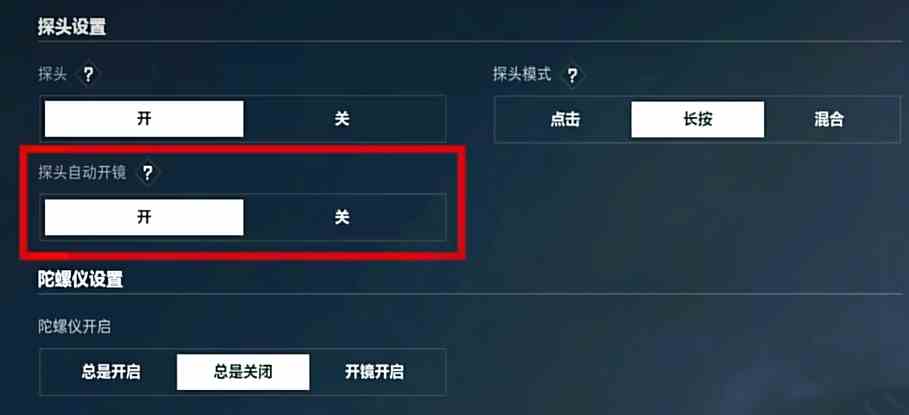This screenshot has height=415, width=909.
Task: Select 点击 as the 探头模式
Action: pyautogui.click(x=565, y=119)
